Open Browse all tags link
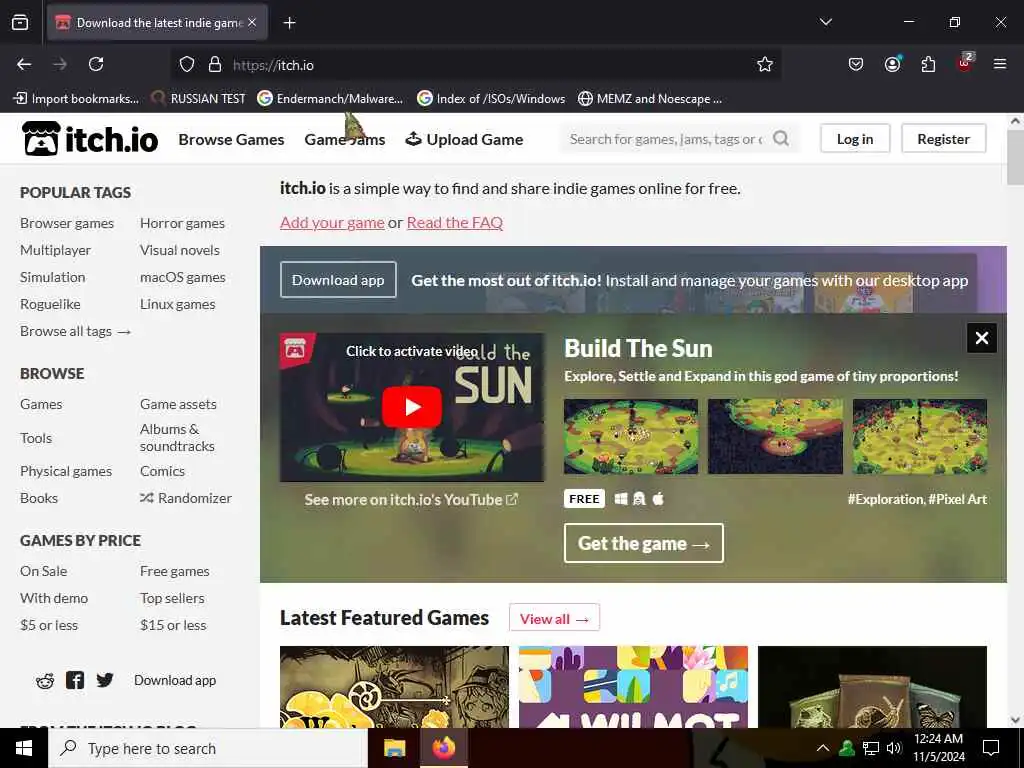The image size is (1024, 768). [76, 331]
